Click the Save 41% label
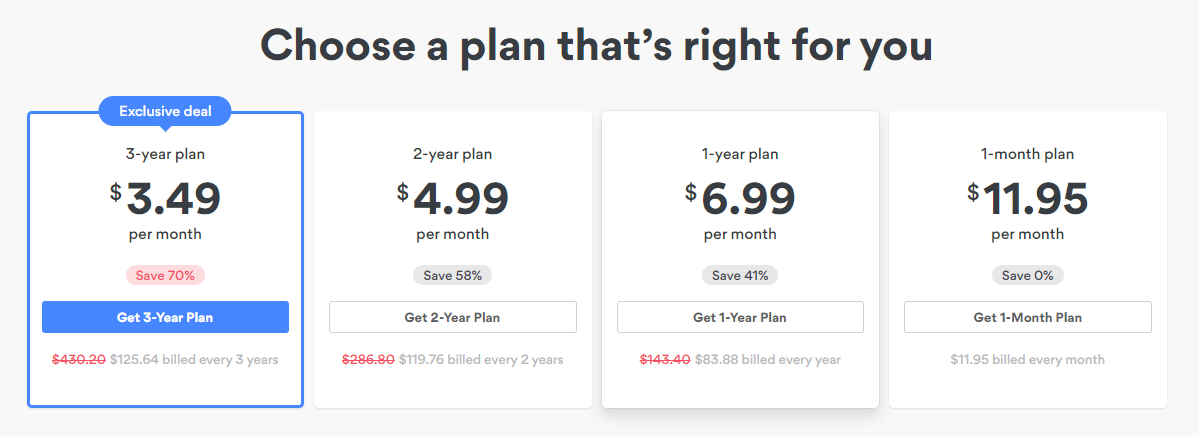1199x436 pixels. pos(740,275)
